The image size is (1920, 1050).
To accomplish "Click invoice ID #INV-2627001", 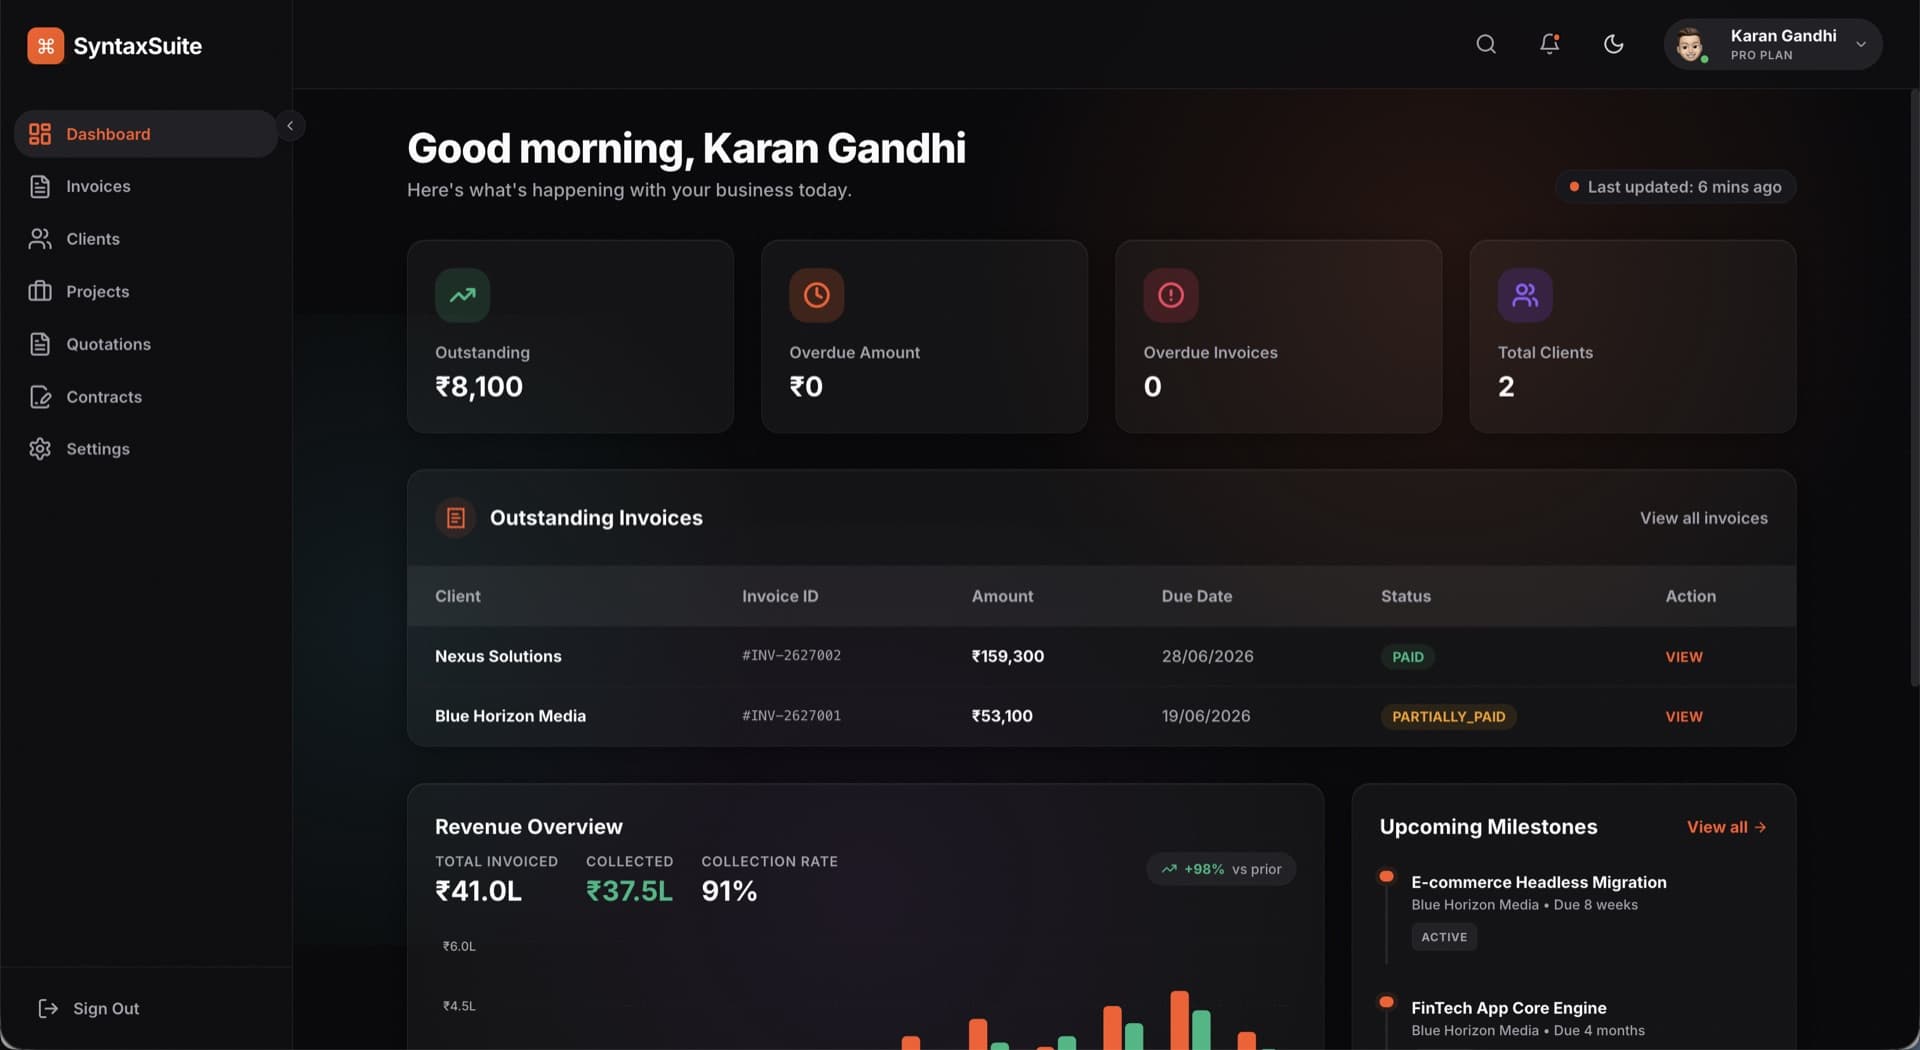I will [x=791, y=716].
